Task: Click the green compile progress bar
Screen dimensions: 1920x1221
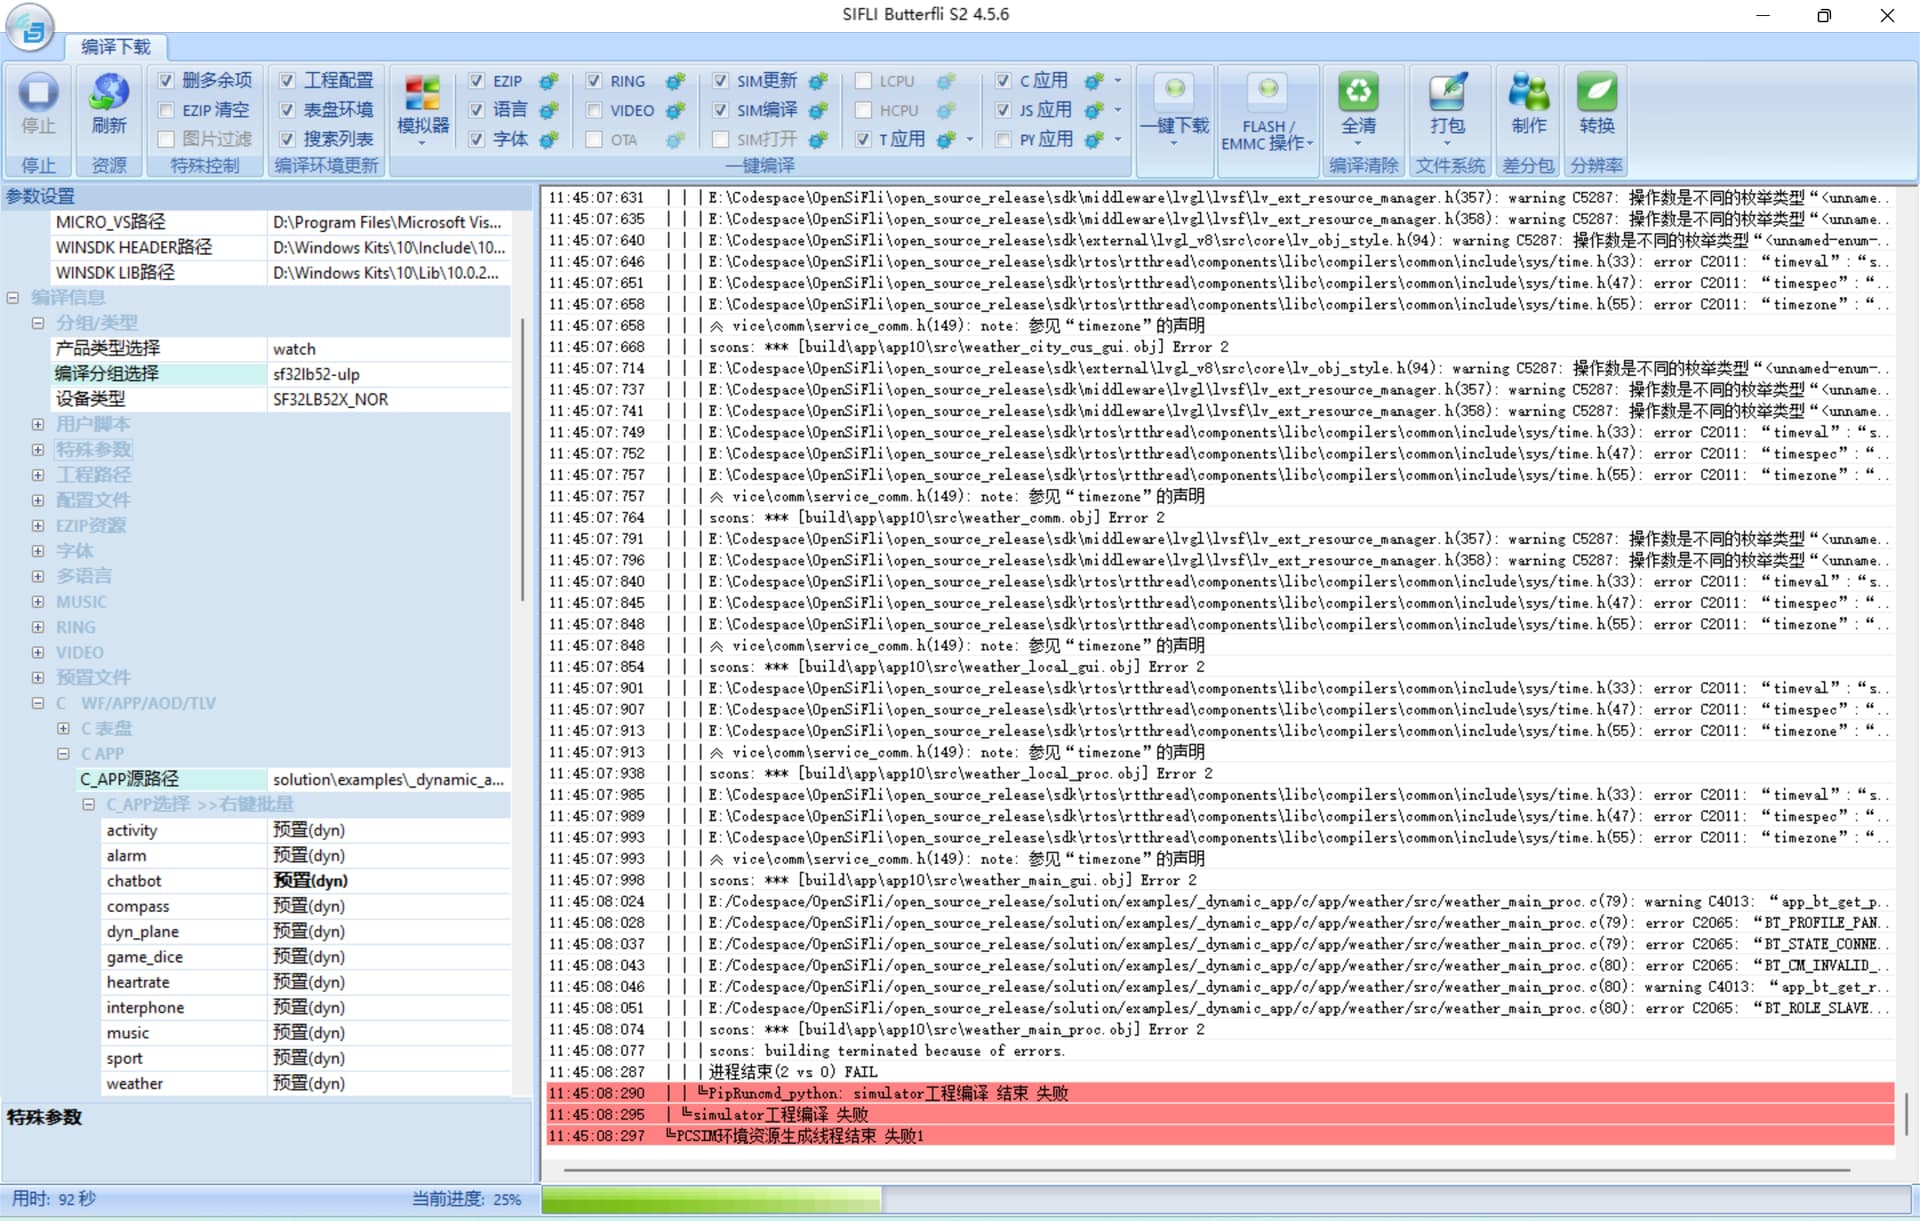Action: point(710,1199)
